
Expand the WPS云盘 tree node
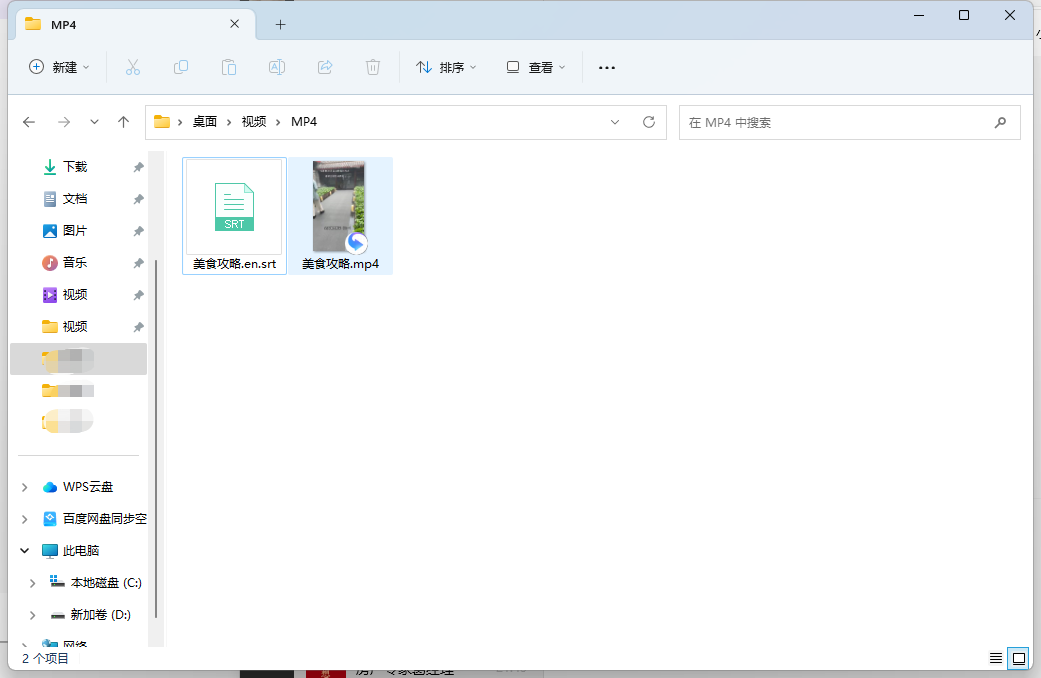tap(25, 487)
